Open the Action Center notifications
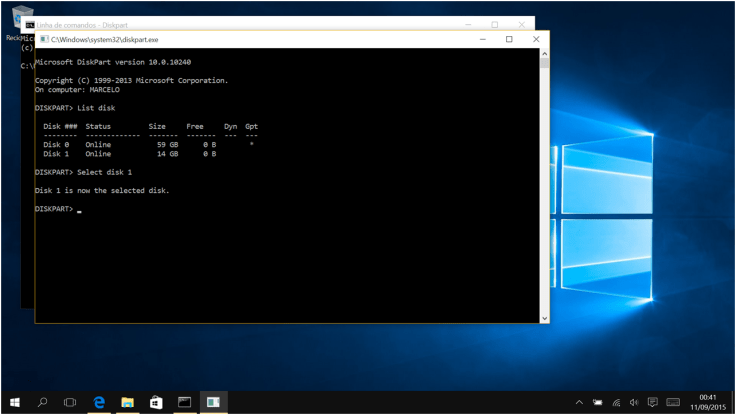 652,402
